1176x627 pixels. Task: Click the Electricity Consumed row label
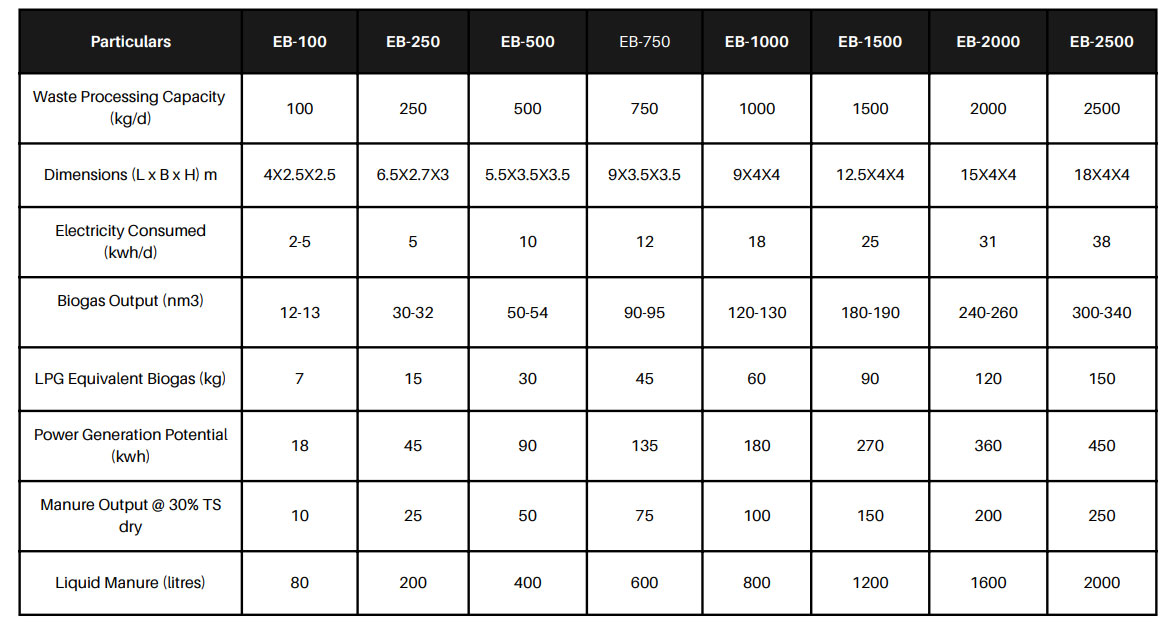[130, 242]
